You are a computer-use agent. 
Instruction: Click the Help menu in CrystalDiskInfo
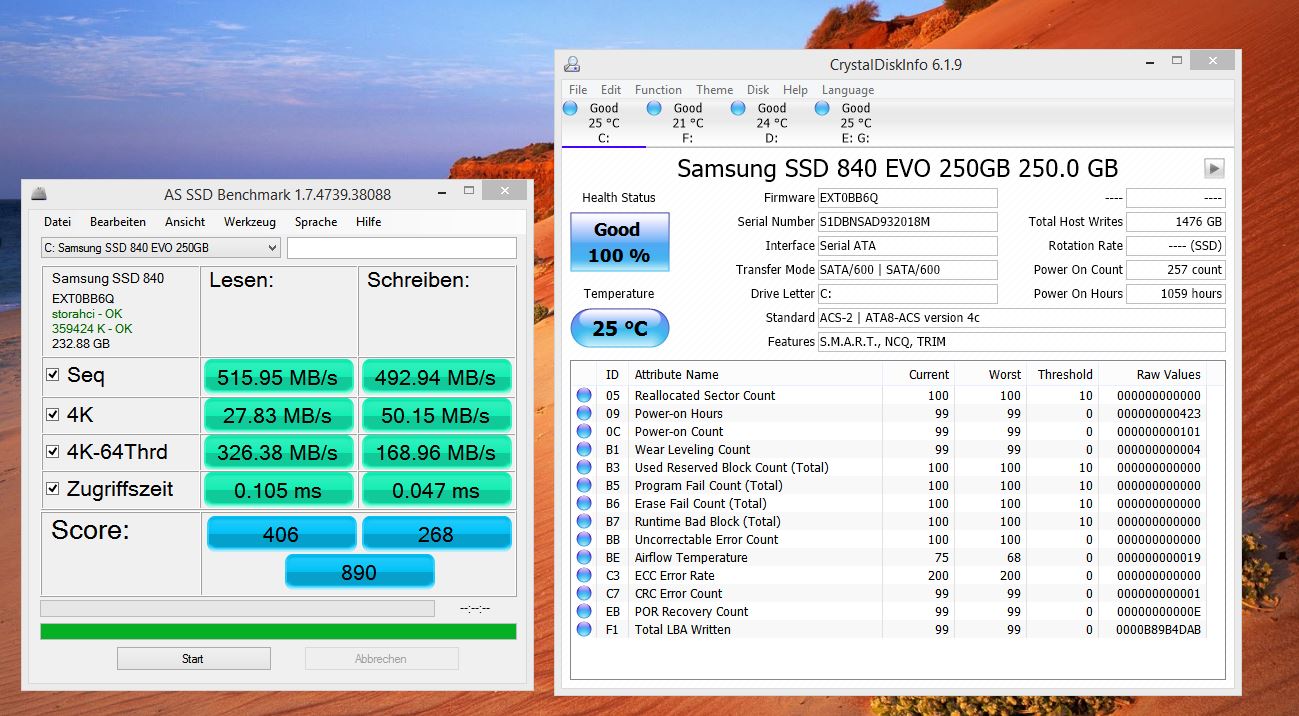[x=795, y=90]
